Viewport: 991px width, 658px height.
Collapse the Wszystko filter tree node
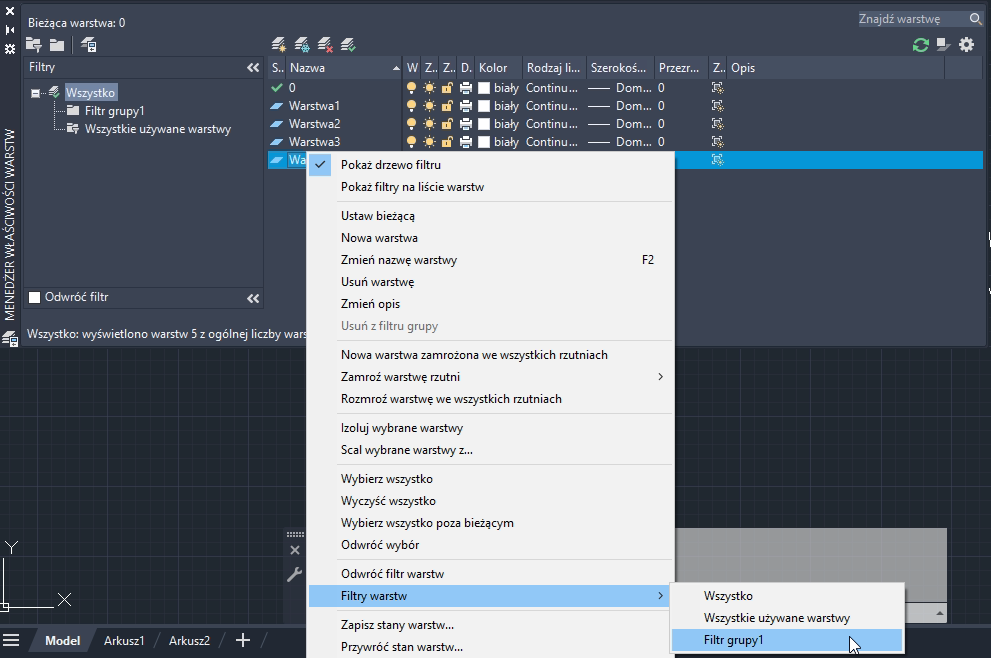[35, 93]
